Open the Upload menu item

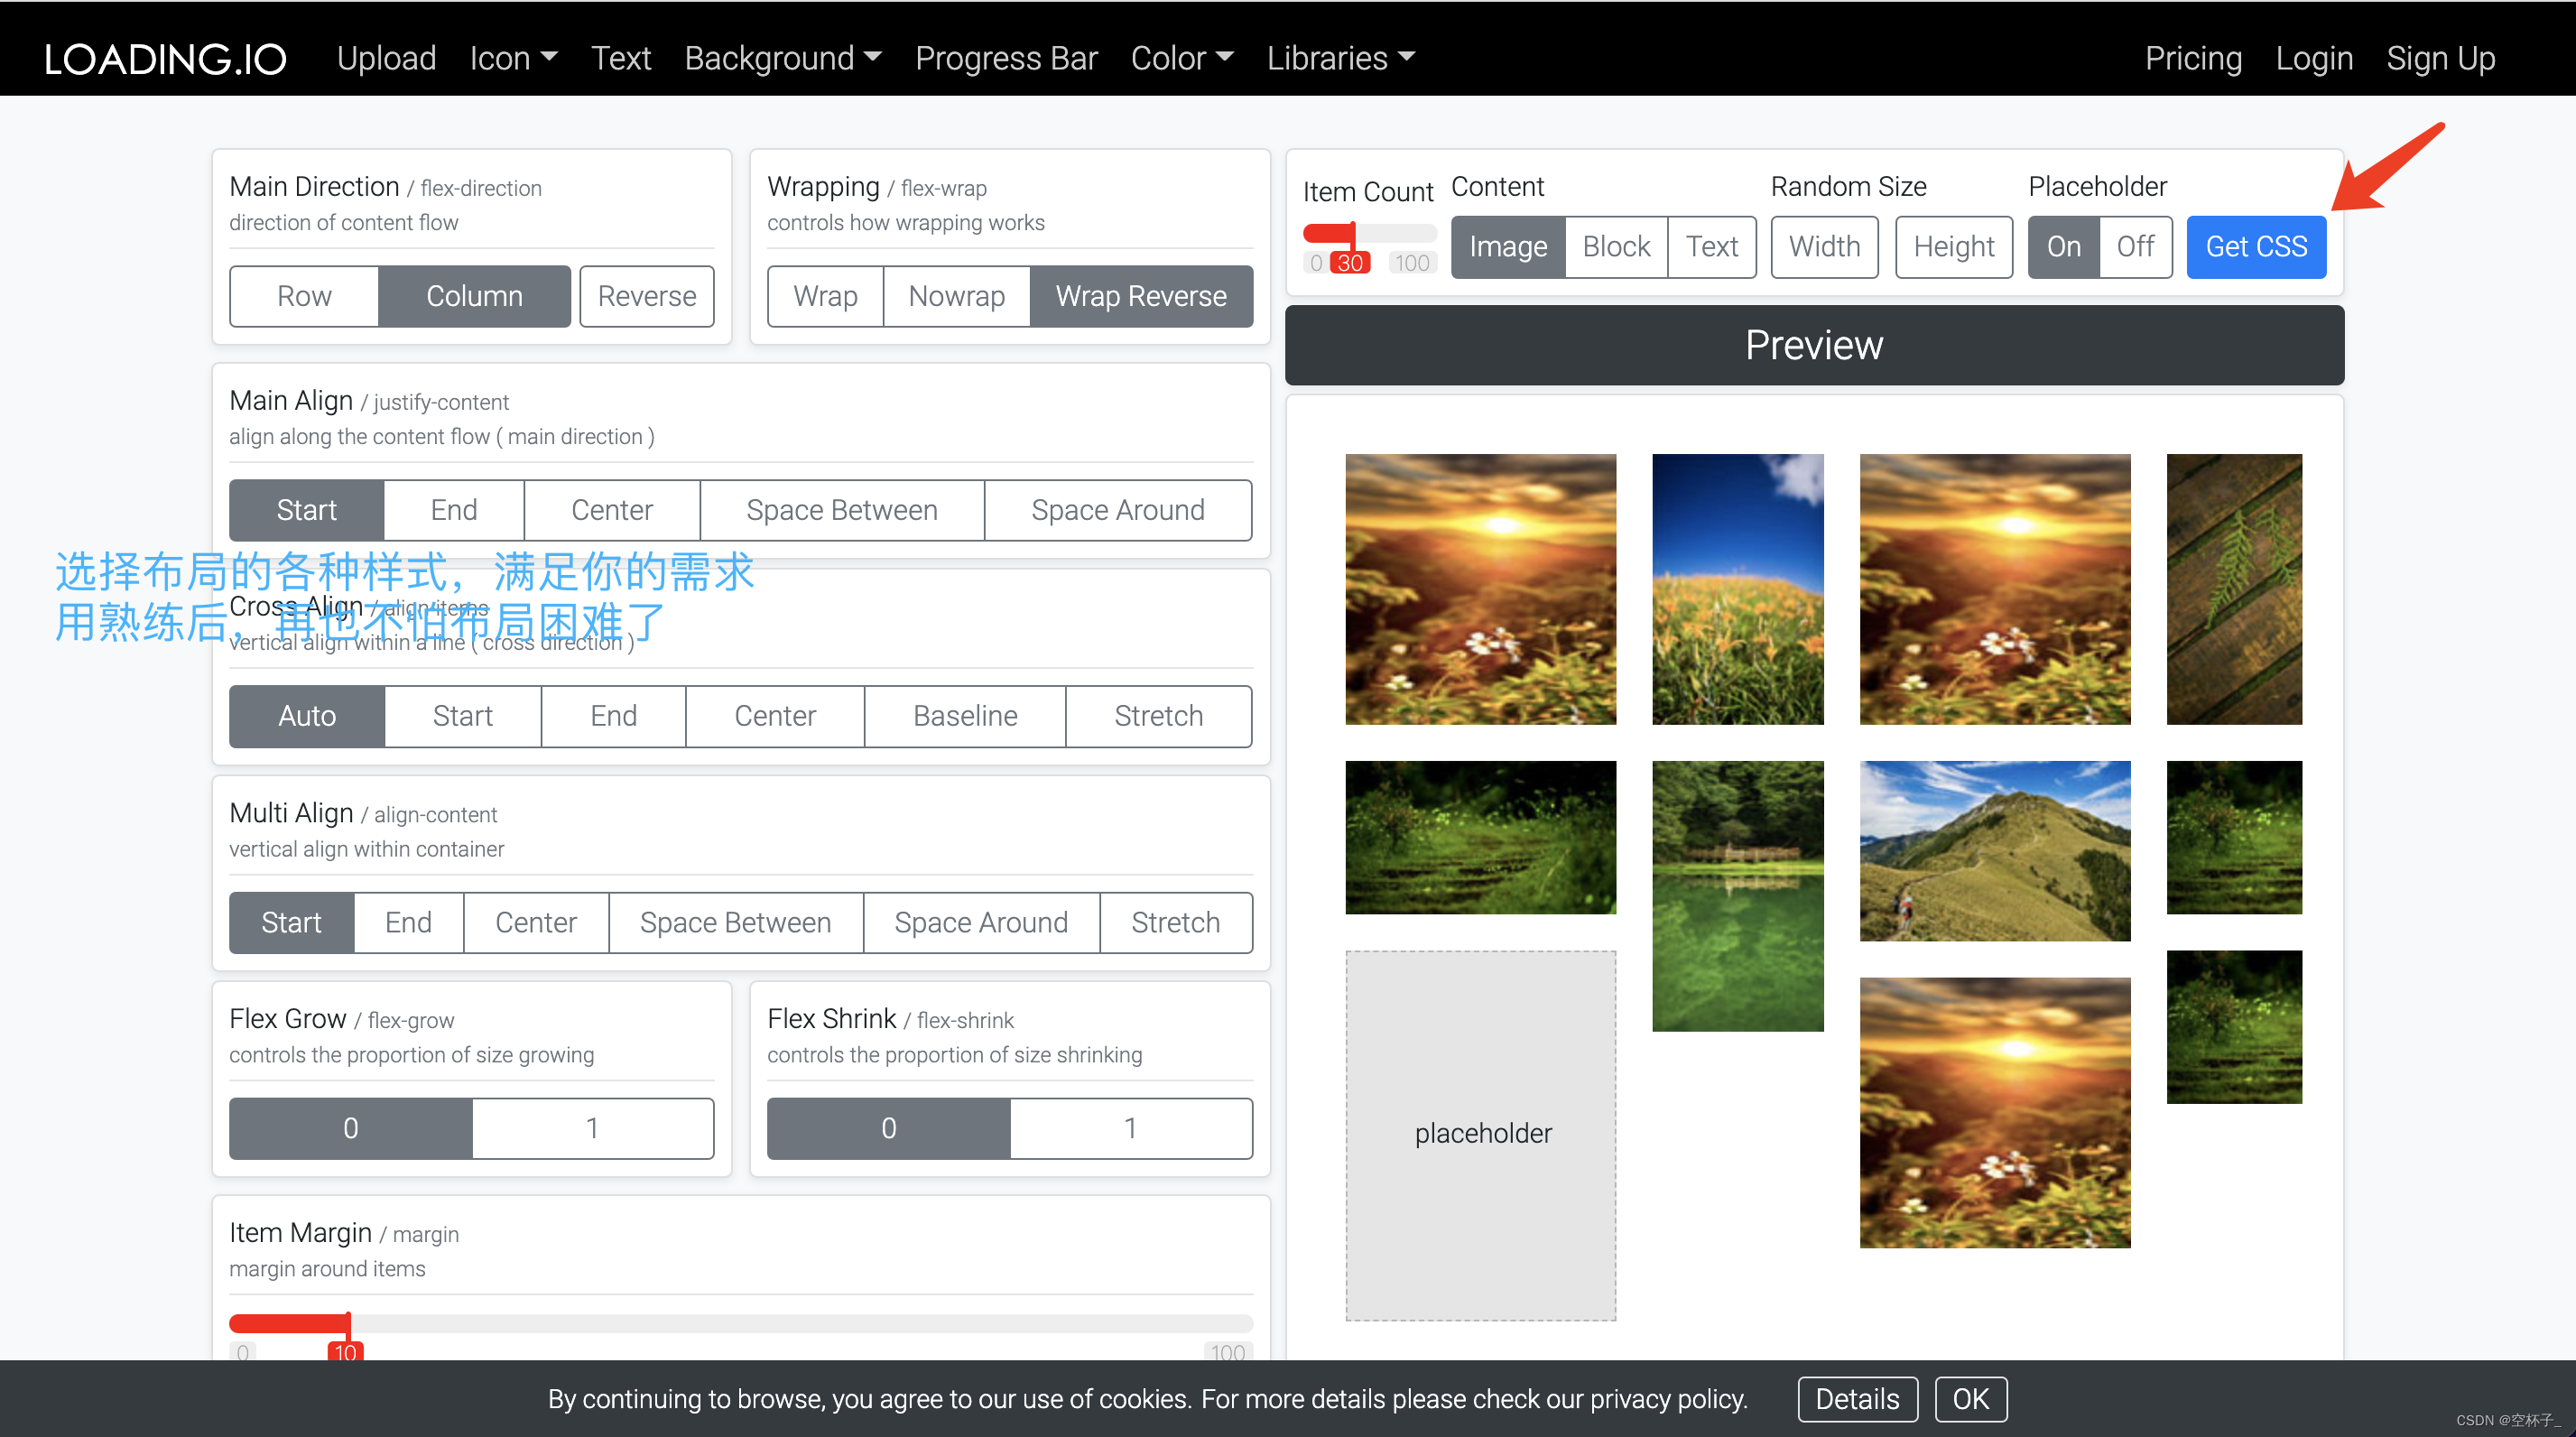tap(386, 58)
